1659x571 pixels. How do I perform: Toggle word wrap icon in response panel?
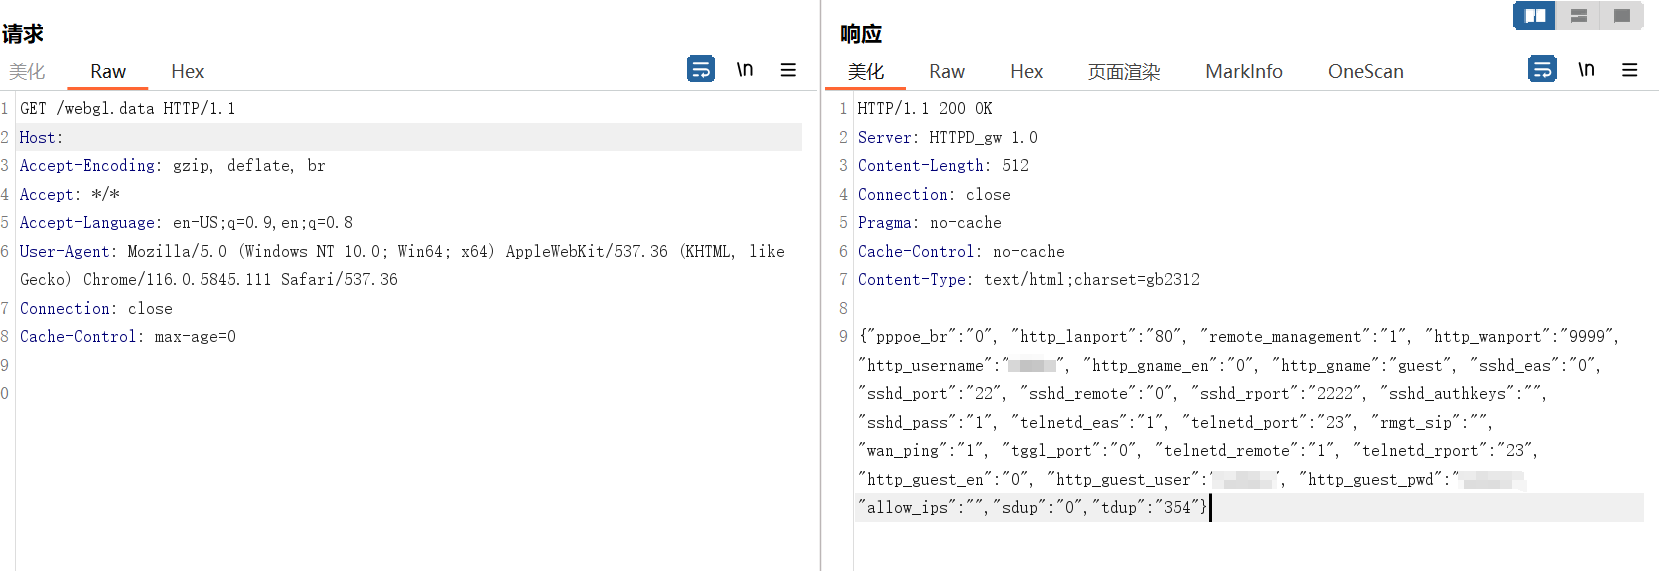[1542, 69]
